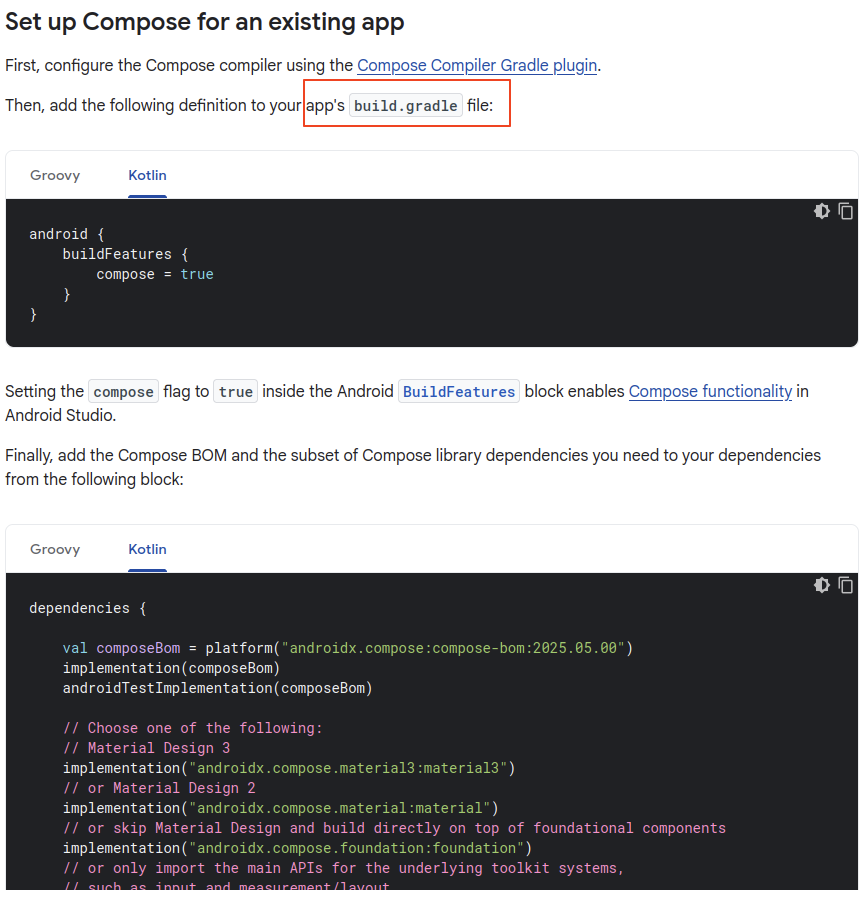Select the true flag code chip
Image resolution: width=865 pixels, height=898 pixels.
235,391
